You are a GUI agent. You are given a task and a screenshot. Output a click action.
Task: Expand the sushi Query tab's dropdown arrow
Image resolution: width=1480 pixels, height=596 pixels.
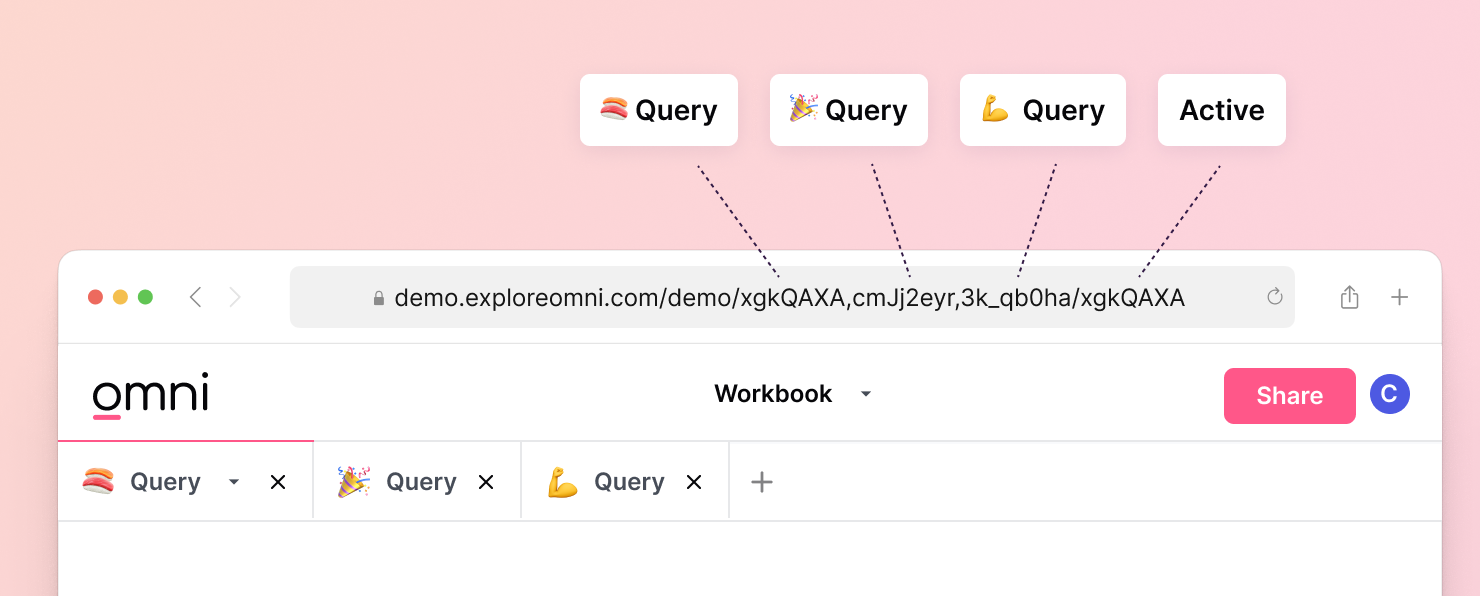tap(234, 482)
